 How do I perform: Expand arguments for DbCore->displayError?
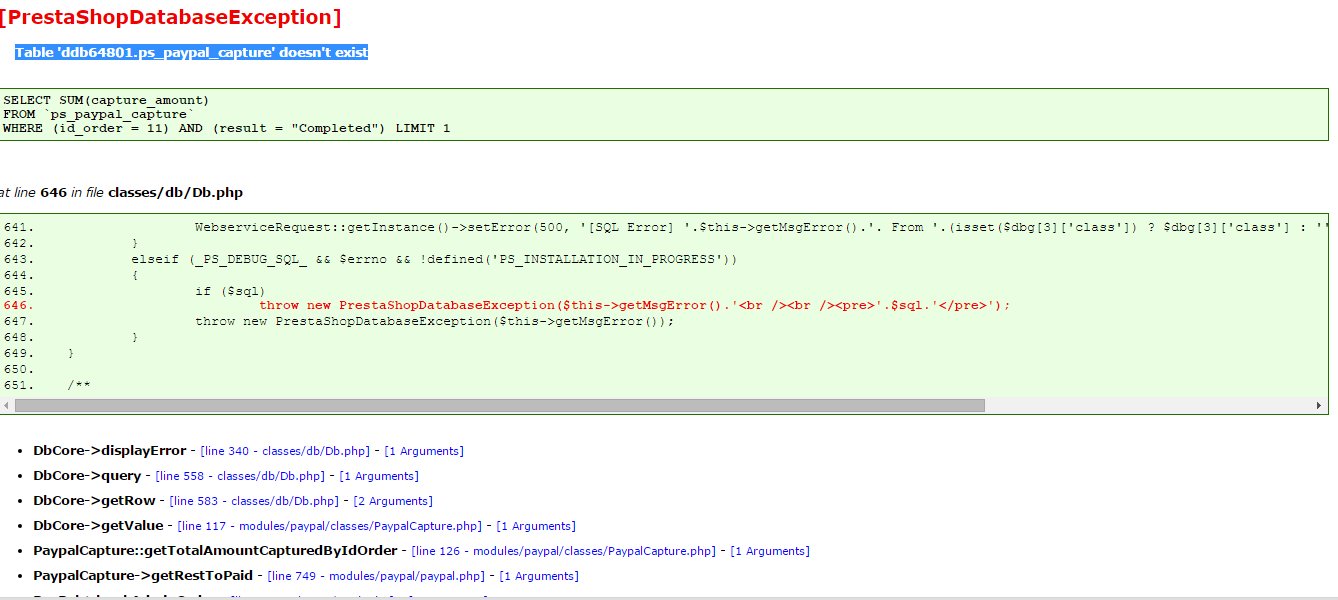tap(424, 451)
